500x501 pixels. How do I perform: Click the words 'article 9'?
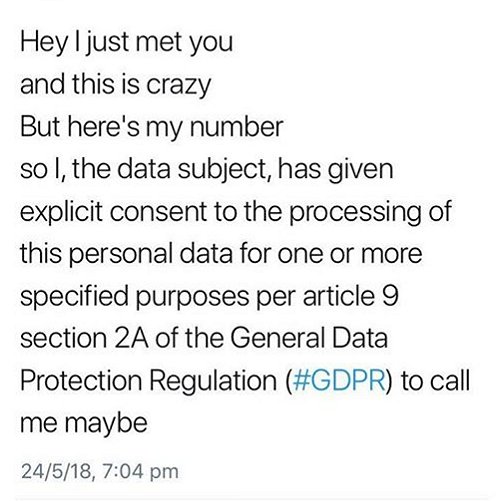pyautogui.click(x=351, y=296)
